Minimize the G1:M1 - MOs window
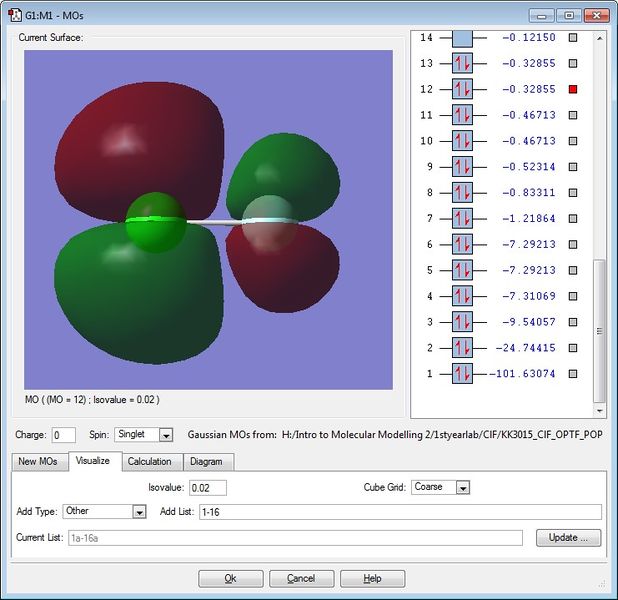This screenshot has width=618, height=600. click(542, 16)
